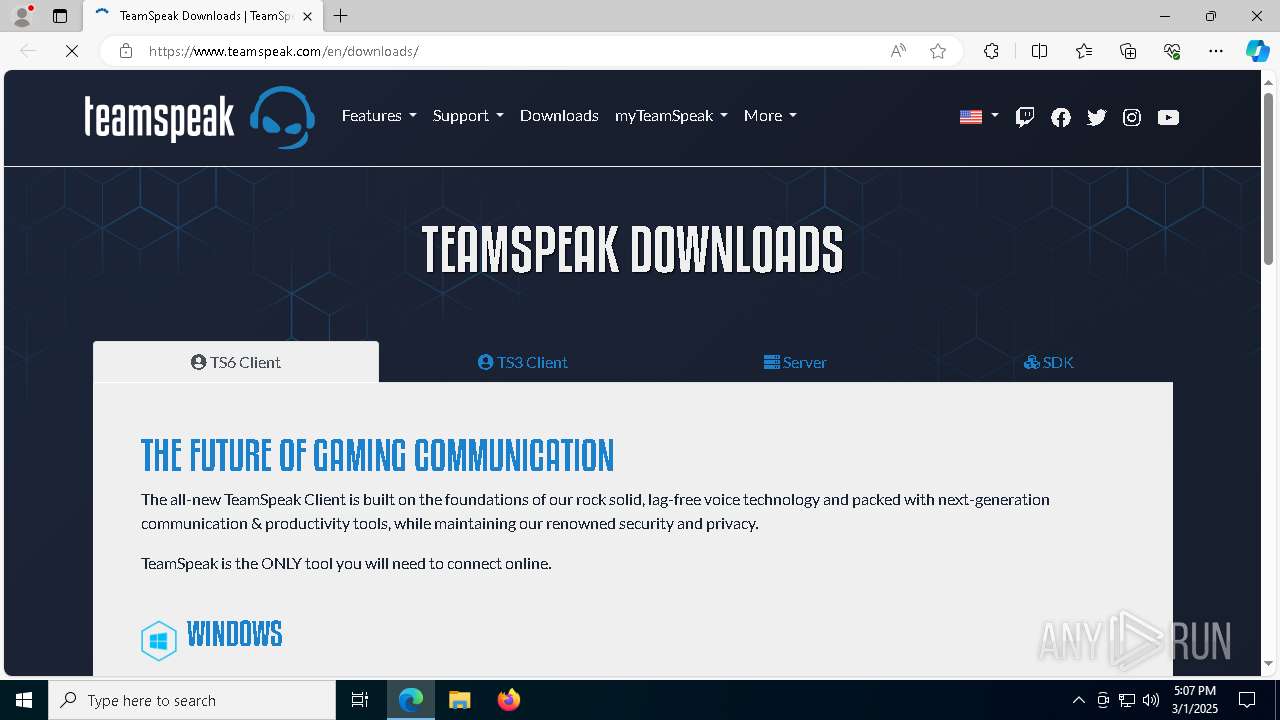Close the TeamSpeak Downloads tab
The image size is (1280, 720).
(307, 16)
